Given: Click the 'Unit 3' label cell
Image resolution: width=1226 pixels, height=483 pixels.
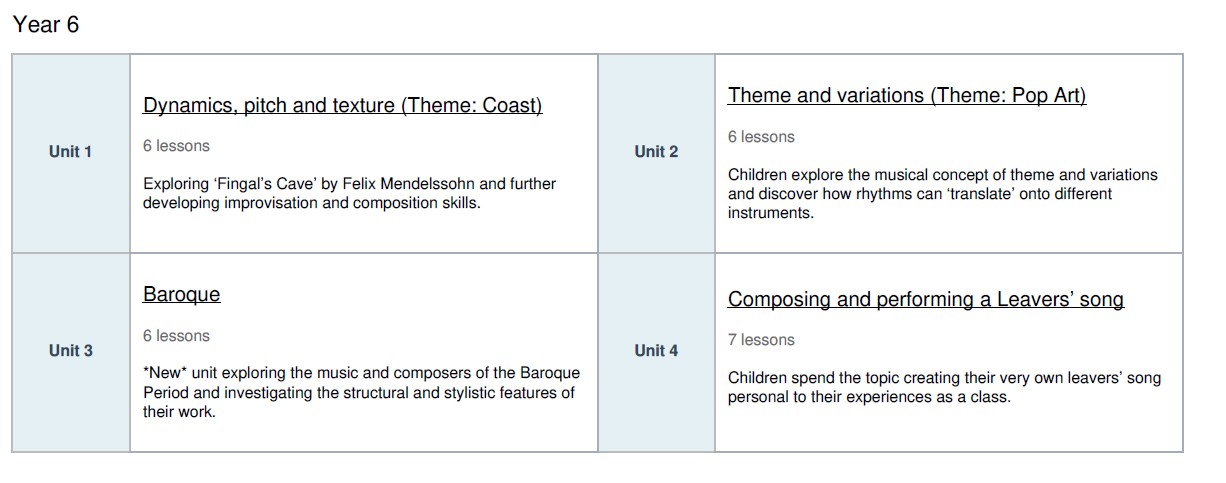Looking at the screenshot, I should (70, 351).
